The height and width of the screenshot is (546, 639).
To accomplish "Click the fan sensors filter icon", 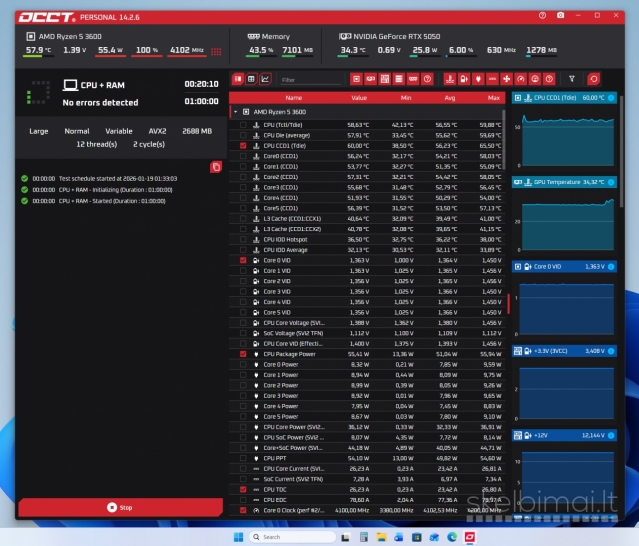I will click(507, 79).
